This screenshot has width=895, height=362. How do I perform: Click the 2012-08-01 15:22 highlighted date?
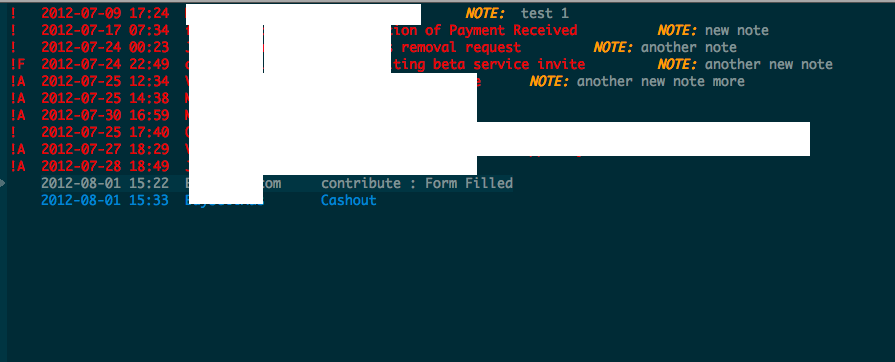click(x=105, y=183)
